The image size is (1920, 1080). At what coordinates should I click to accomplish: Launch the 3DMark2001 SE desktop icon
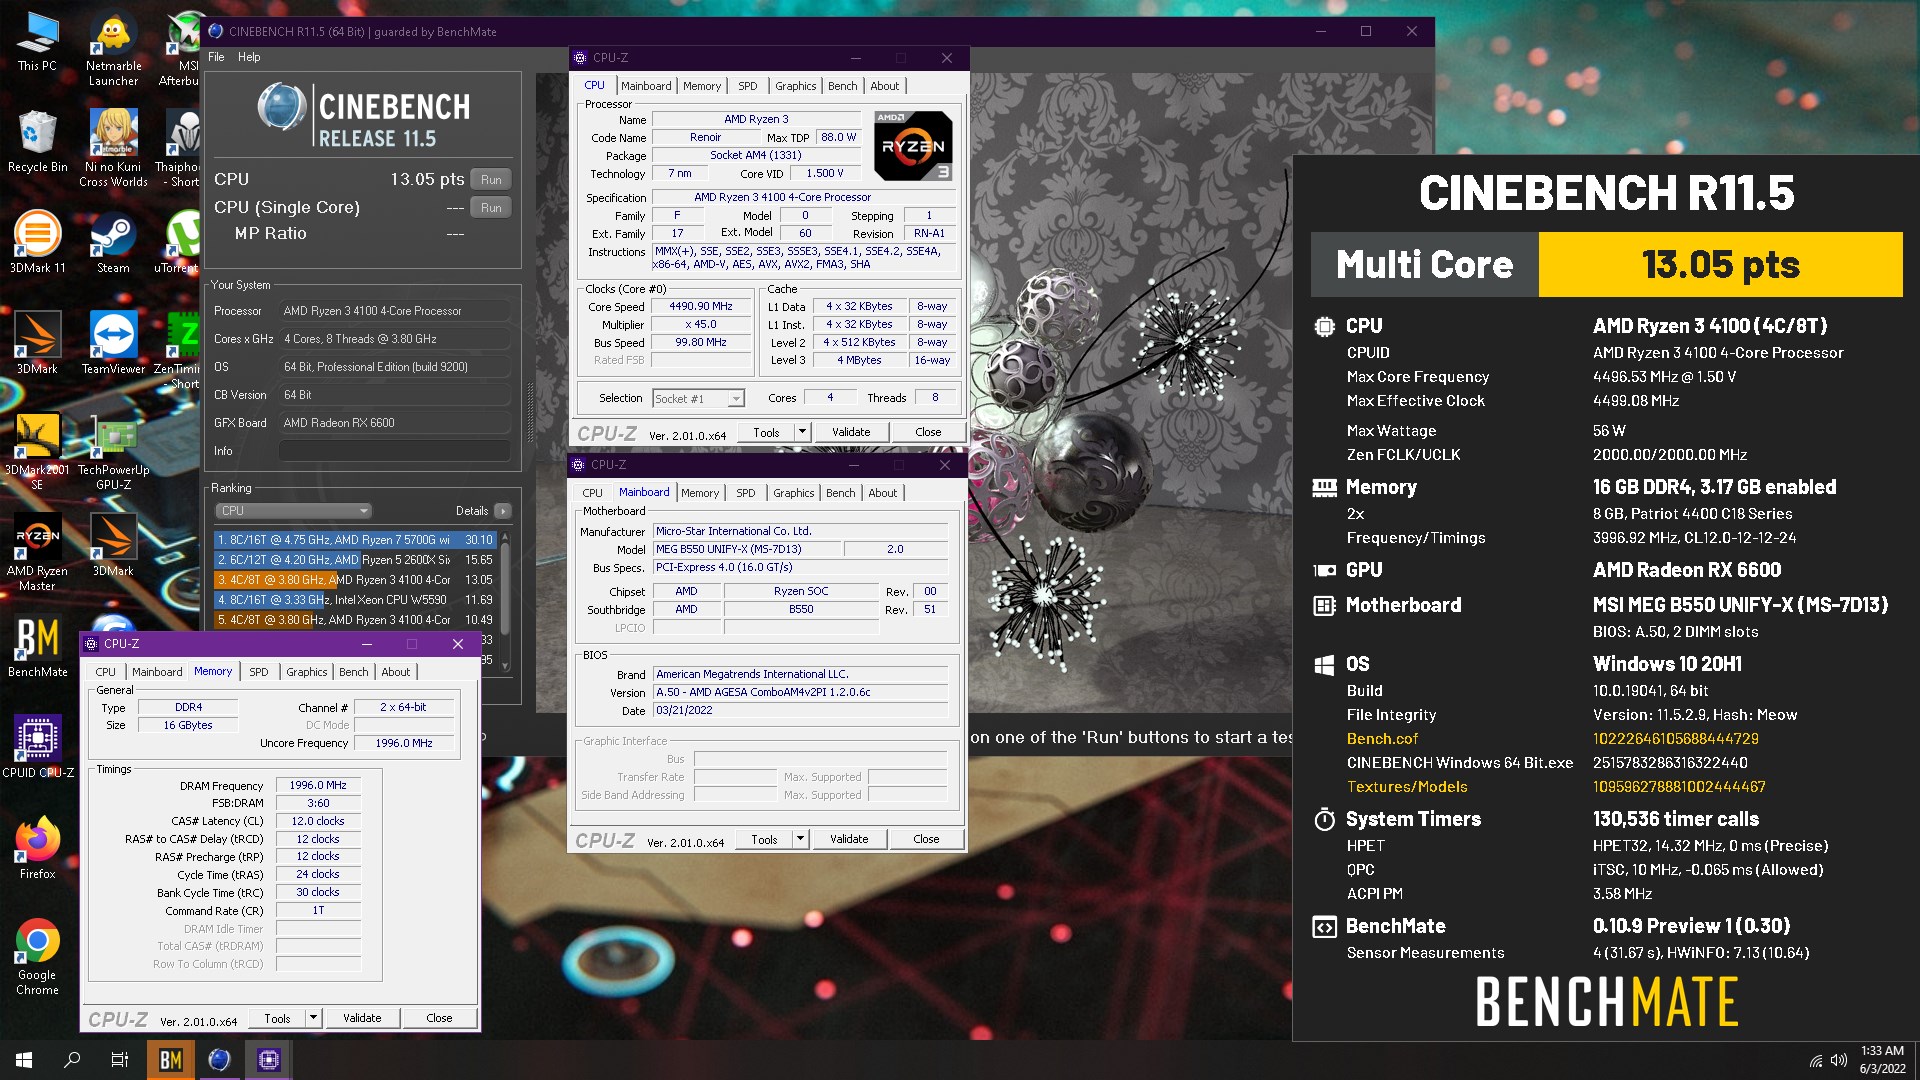[37, 451]
